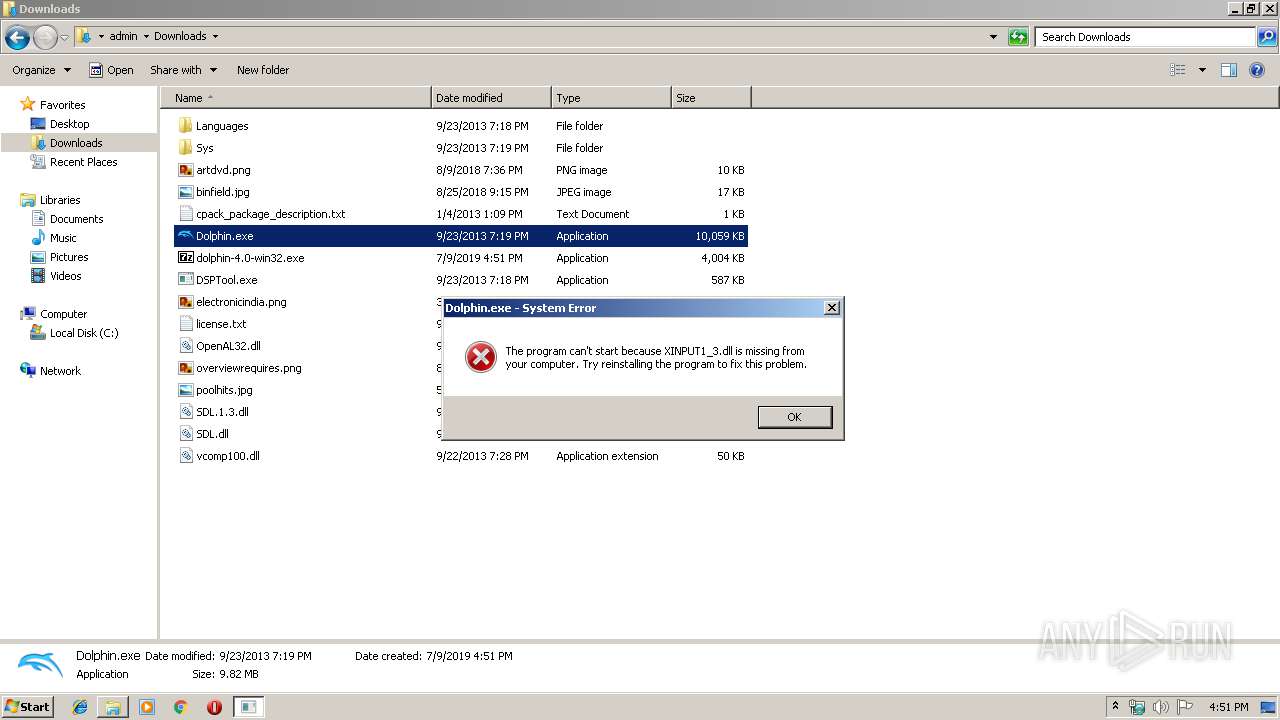Select the electronicindia.png file
Viewport: 1280px width, 720px height.
coord(241,302)
